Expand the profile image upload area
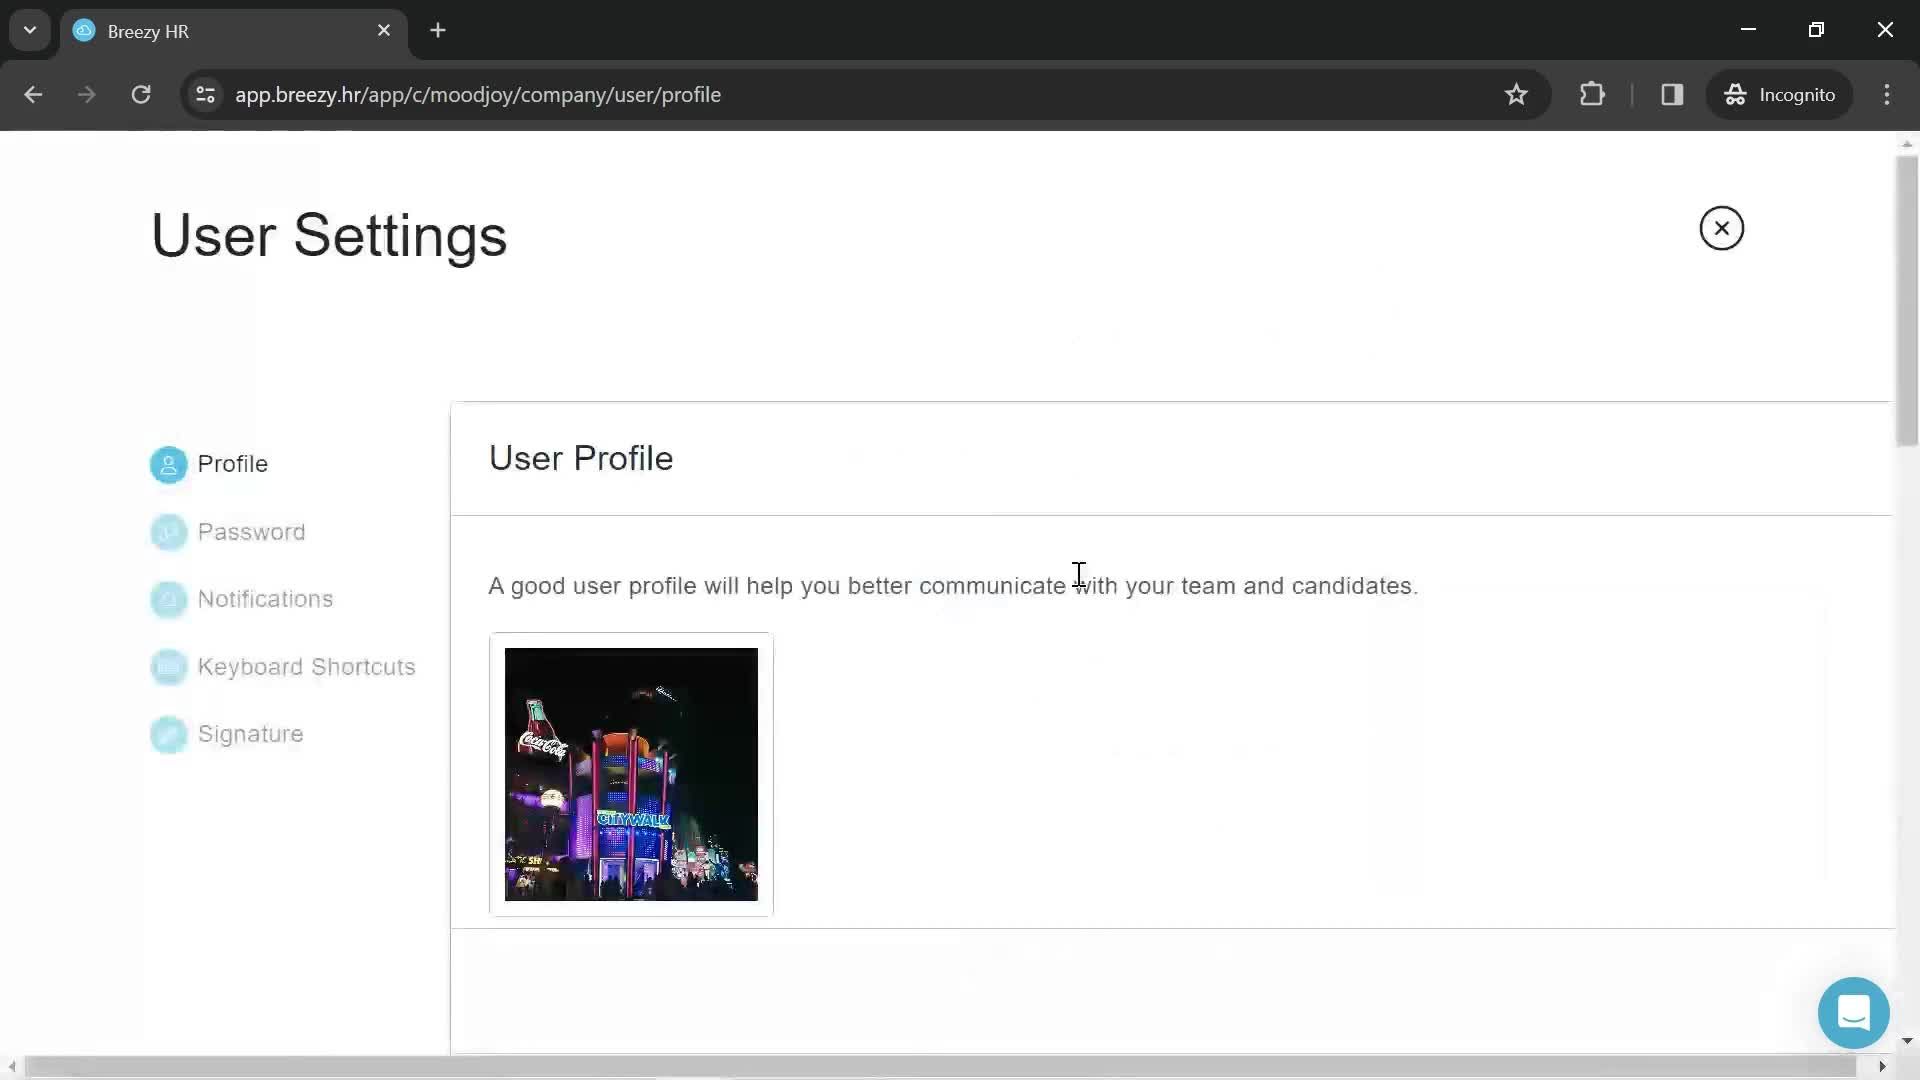Screen dimensions: 1920x1080 pyautogui.click(x=632, y=773)
